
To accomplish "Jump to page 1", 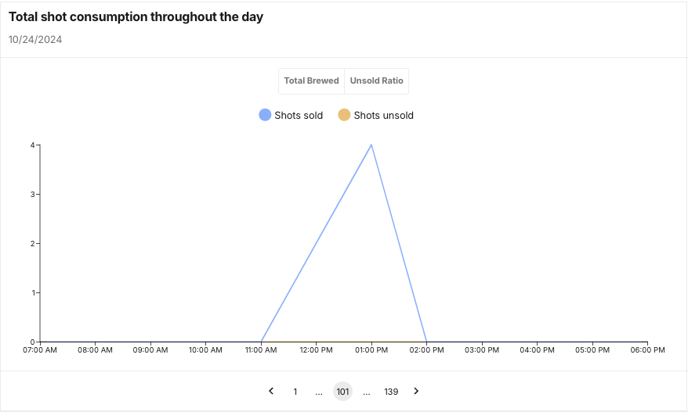I will pos(295,391).
